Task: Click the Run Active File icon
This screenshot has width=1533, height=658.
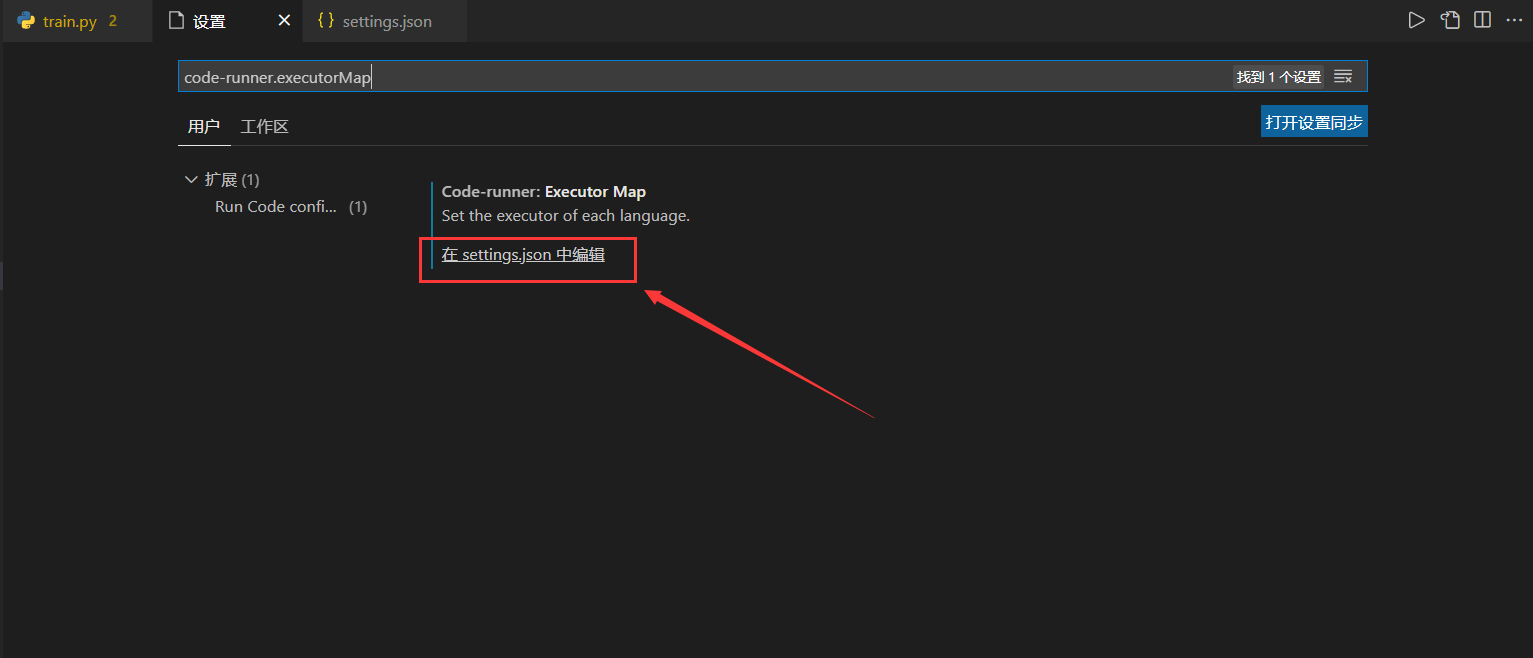Action: 1450,18
